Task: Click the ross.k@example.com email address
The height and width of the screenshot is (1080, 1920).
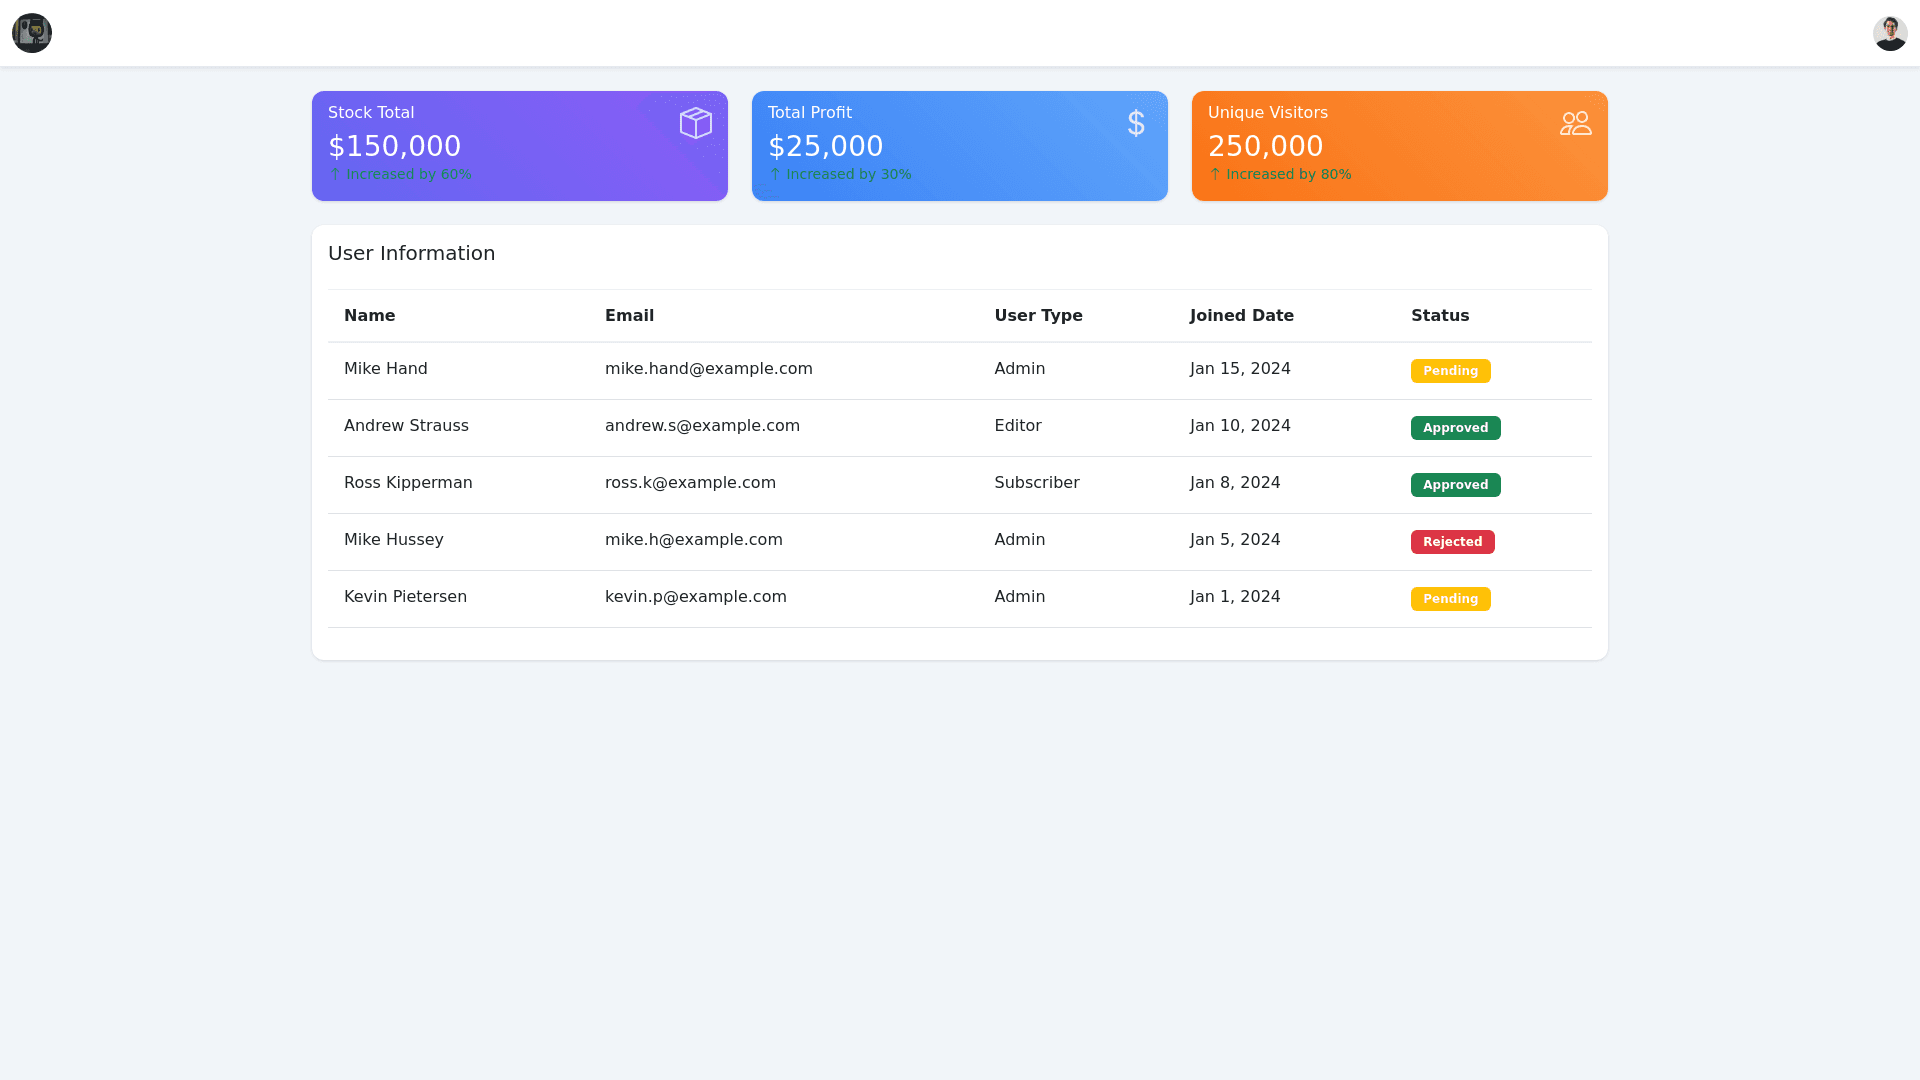Action: (x=690, y=483)
